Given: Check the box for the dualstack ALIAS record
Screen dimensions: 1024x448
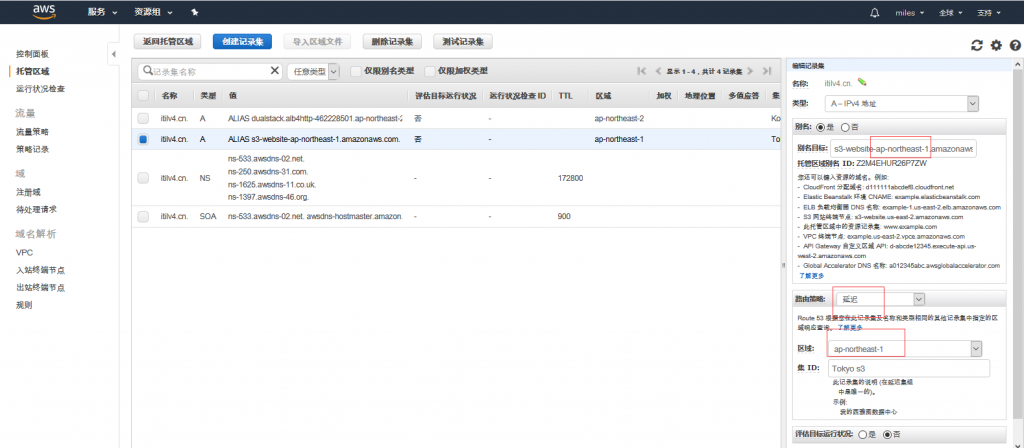Looking at the screenshot, I should 143,118.
